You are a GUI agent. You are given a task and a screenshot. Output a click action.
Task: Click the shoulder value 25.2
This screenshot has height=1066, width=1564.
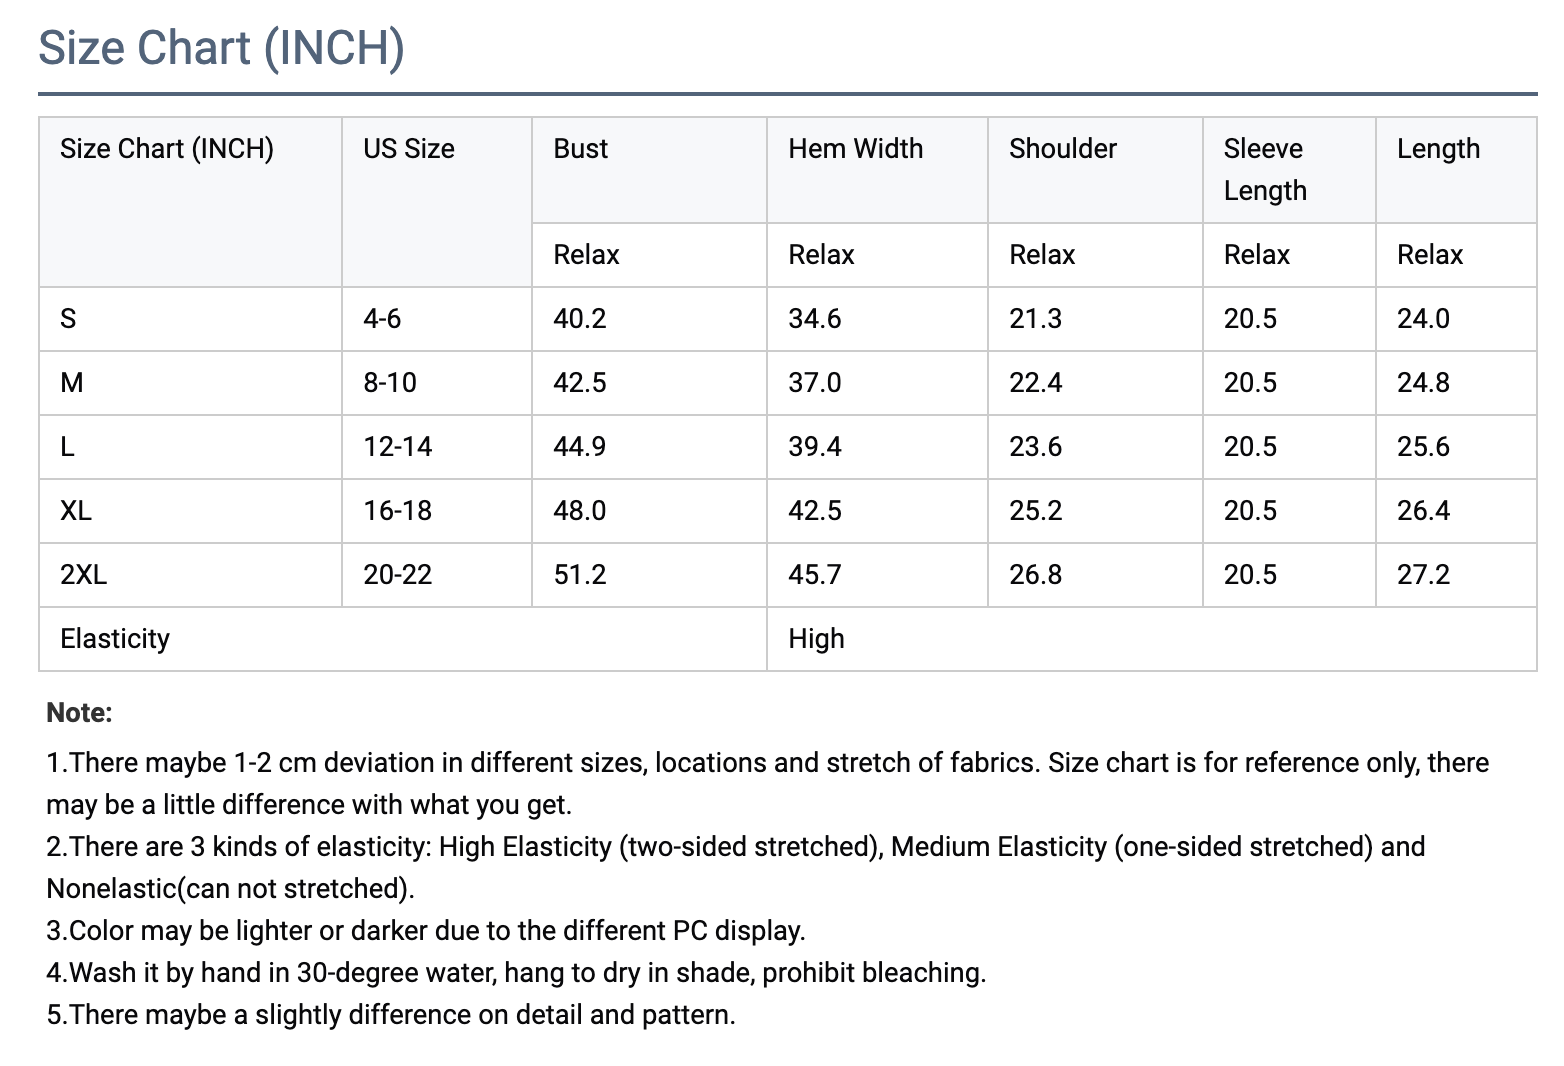pyautogui.click(x=1035, y=511)
